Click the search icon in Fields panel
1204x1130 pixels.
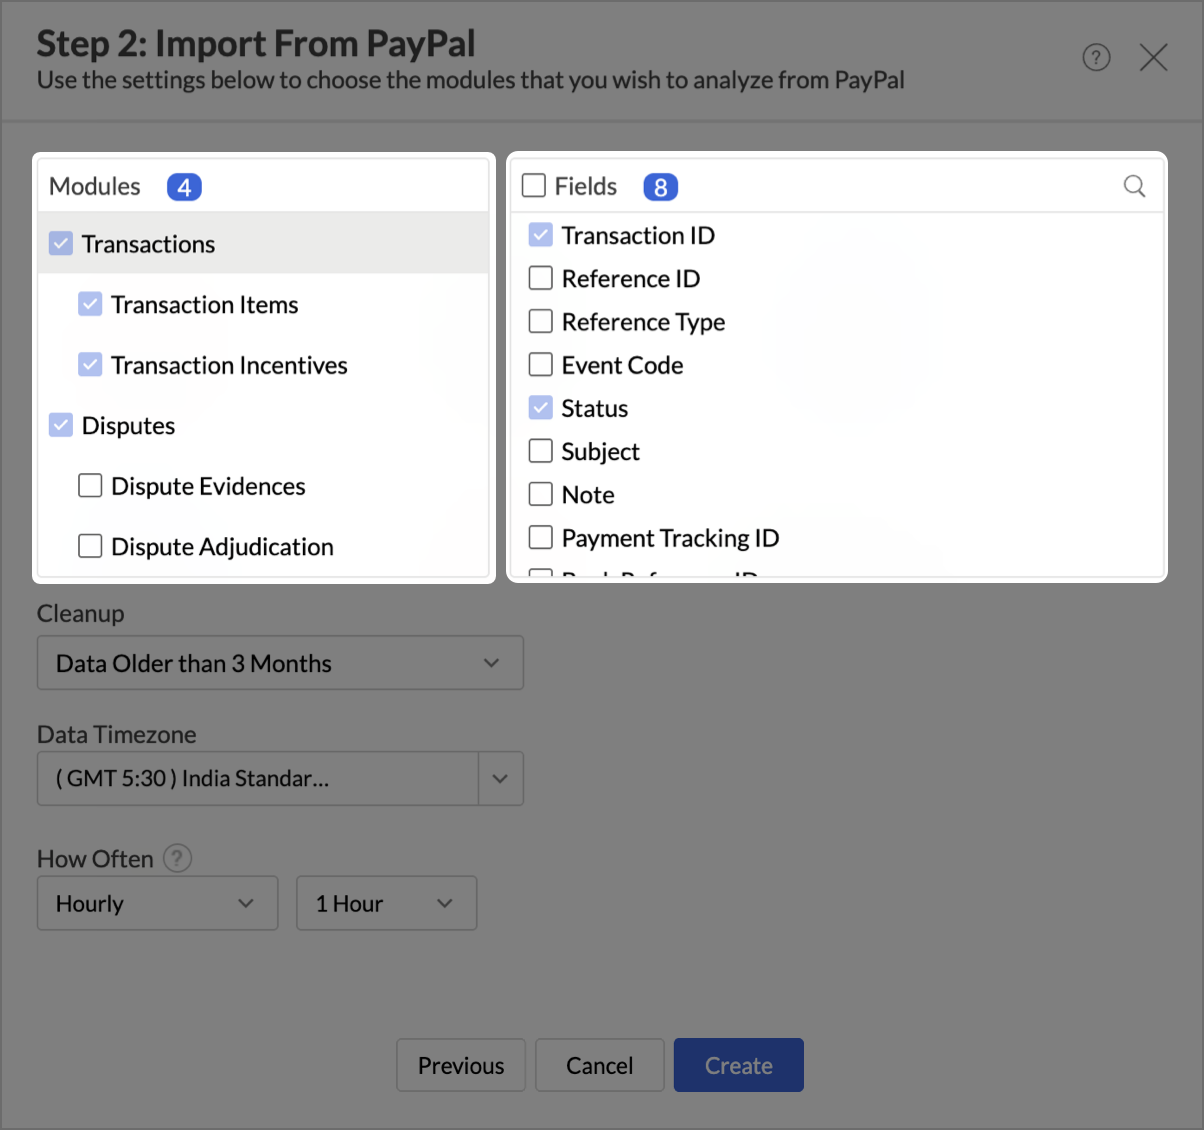click(1134, 186)
